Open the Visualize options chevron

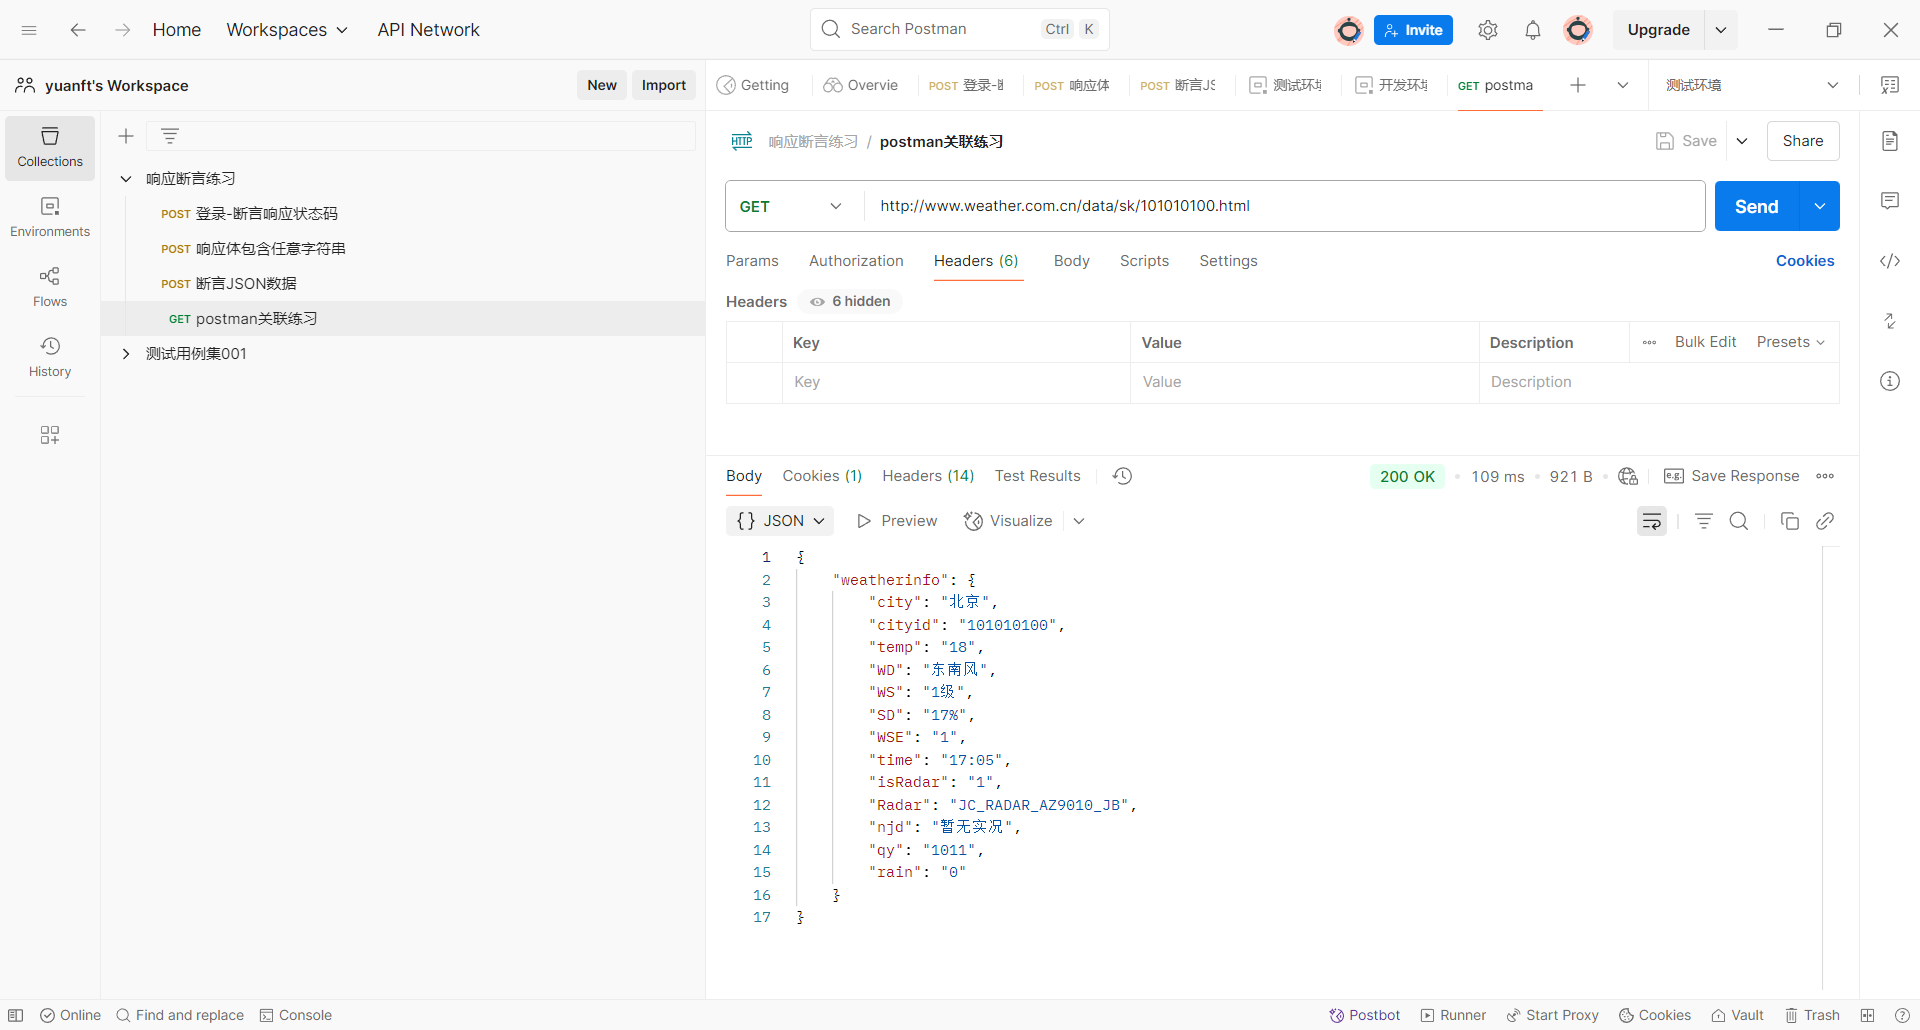(x=1079, y=521)
